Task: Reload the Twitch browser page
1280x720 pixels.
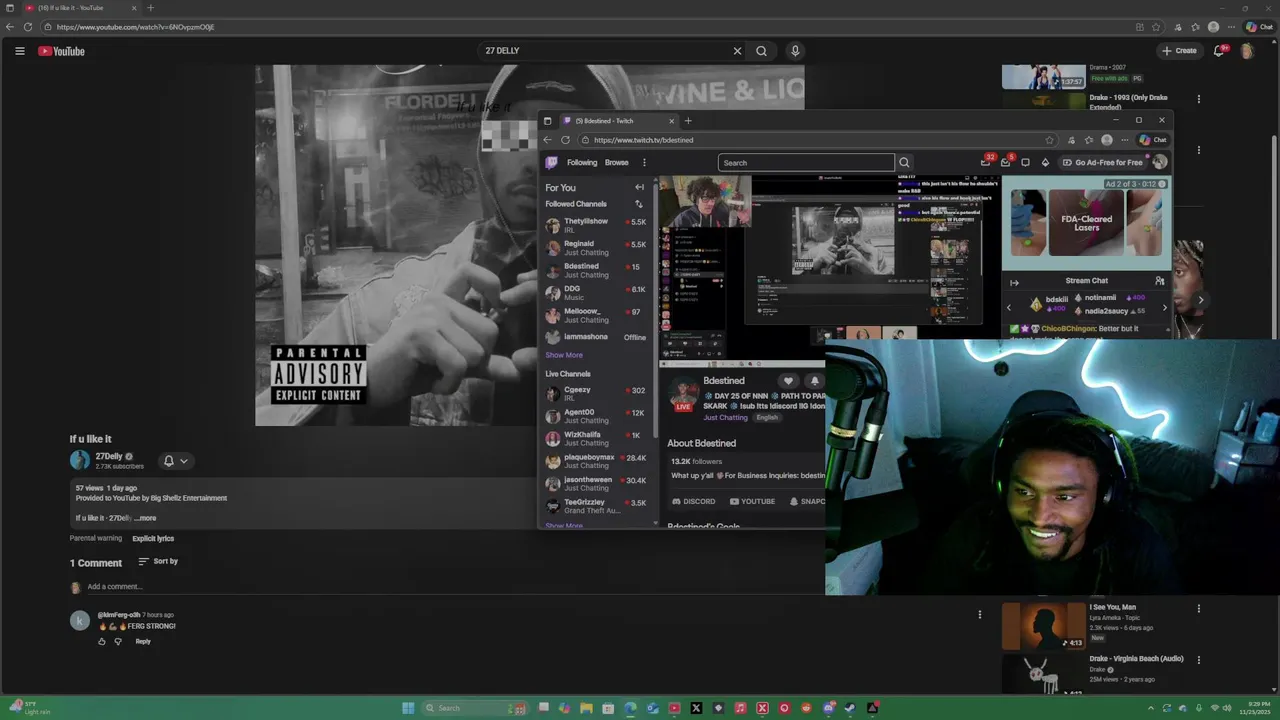Action: click(x=565, y=140)
